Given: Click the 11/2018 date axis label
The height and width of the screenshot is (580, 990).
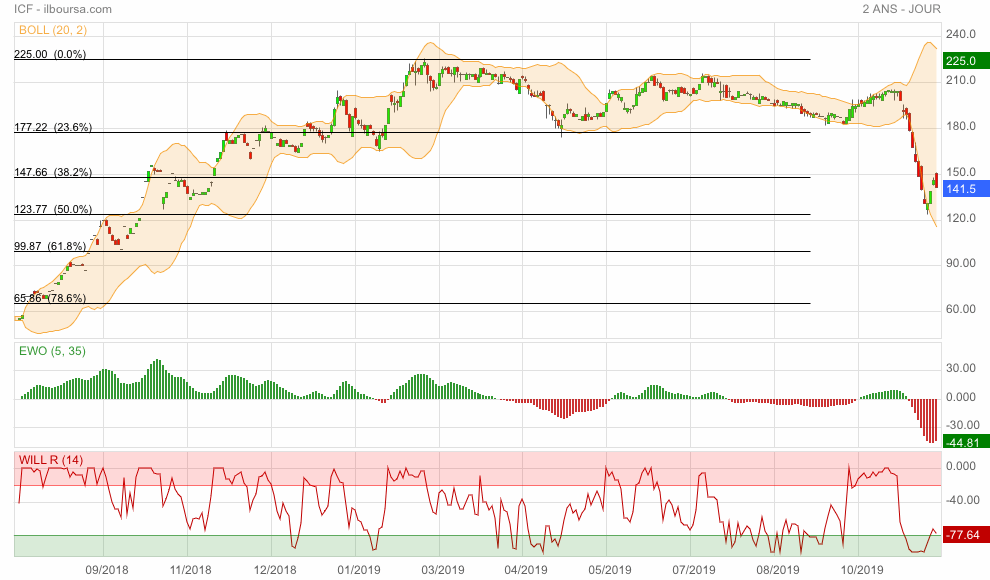Looking at the screenshot, I should pyautogui.click(x=191, y=570).
